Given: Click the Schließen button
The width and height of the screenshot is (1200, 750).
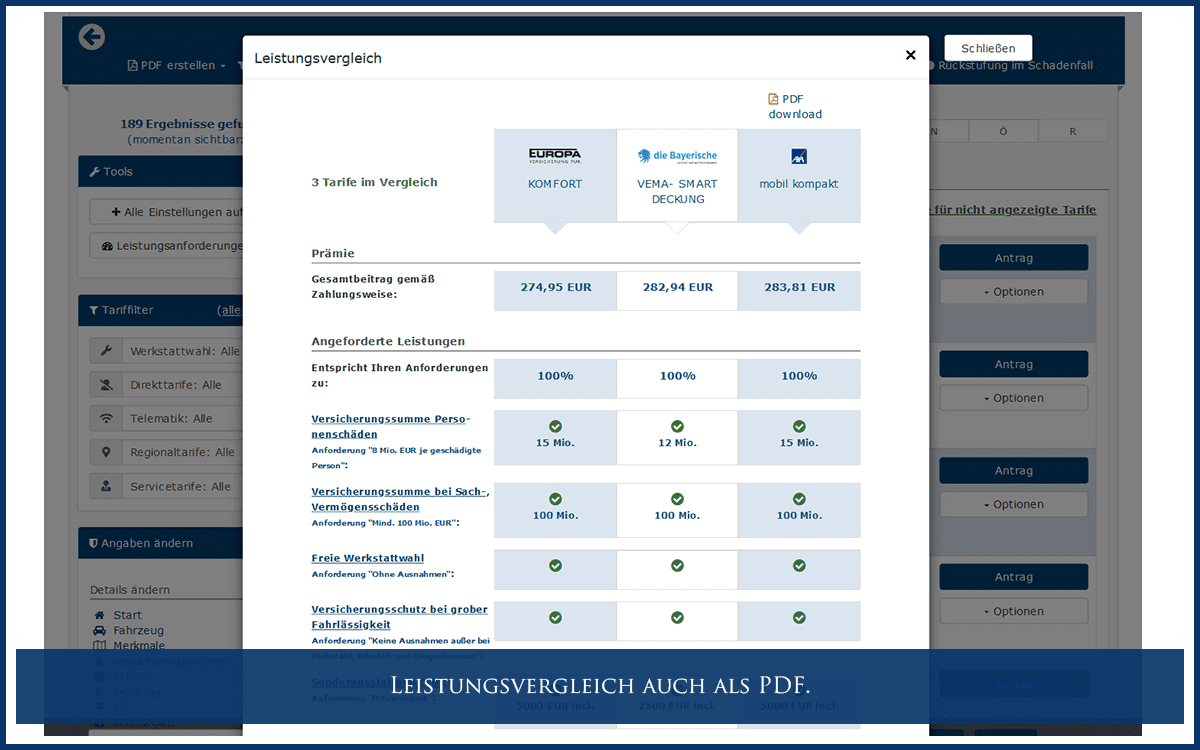Looking at the screenshot, I should pos(987,47).
